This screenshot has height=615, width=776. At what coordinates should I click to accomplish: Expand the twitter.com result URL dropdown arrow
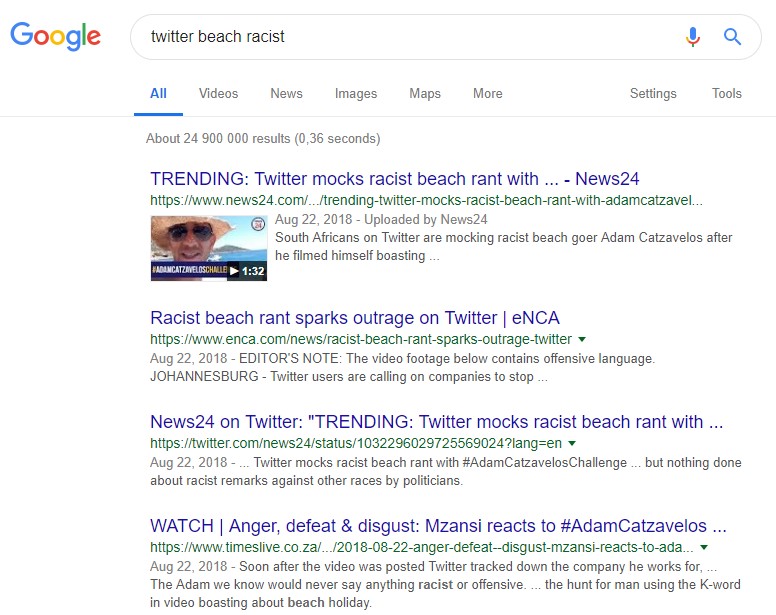pos(572,443)
